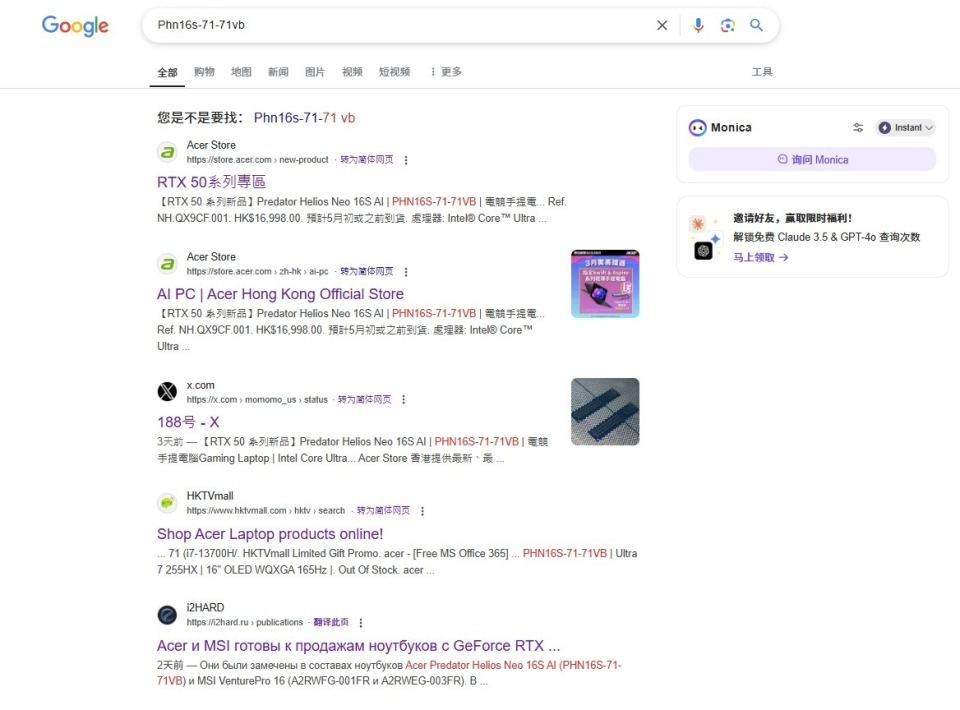Open options menu for x.com result
The height and width of the screenshot is (710, 960).
click(403, 400)
